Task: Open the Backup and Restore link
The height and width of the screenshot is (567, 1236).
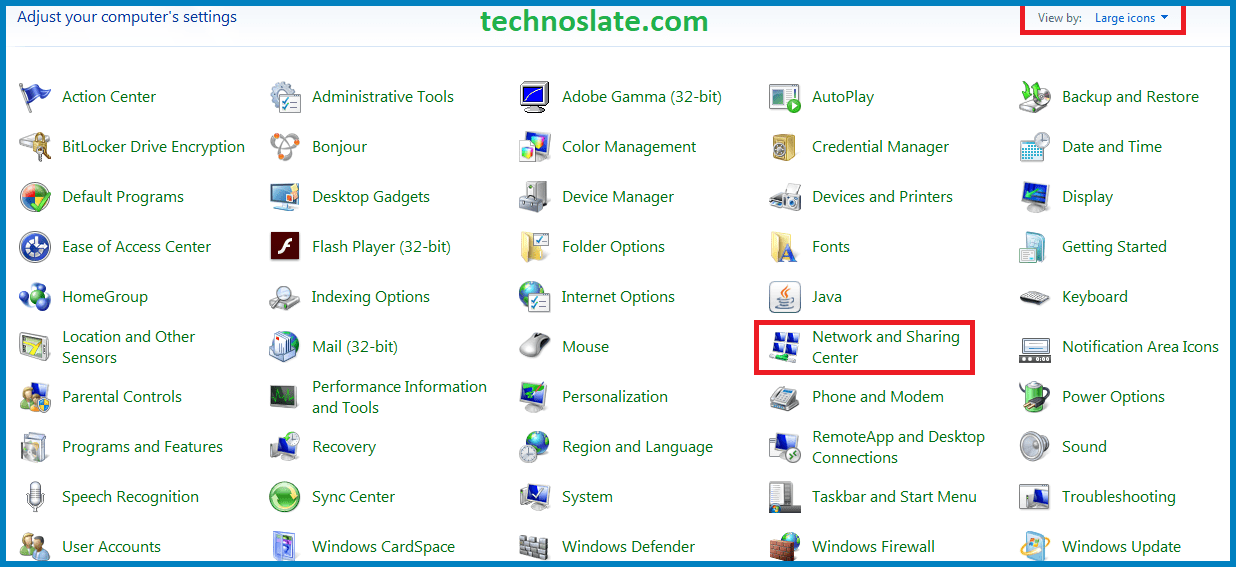Action: 1130,97
